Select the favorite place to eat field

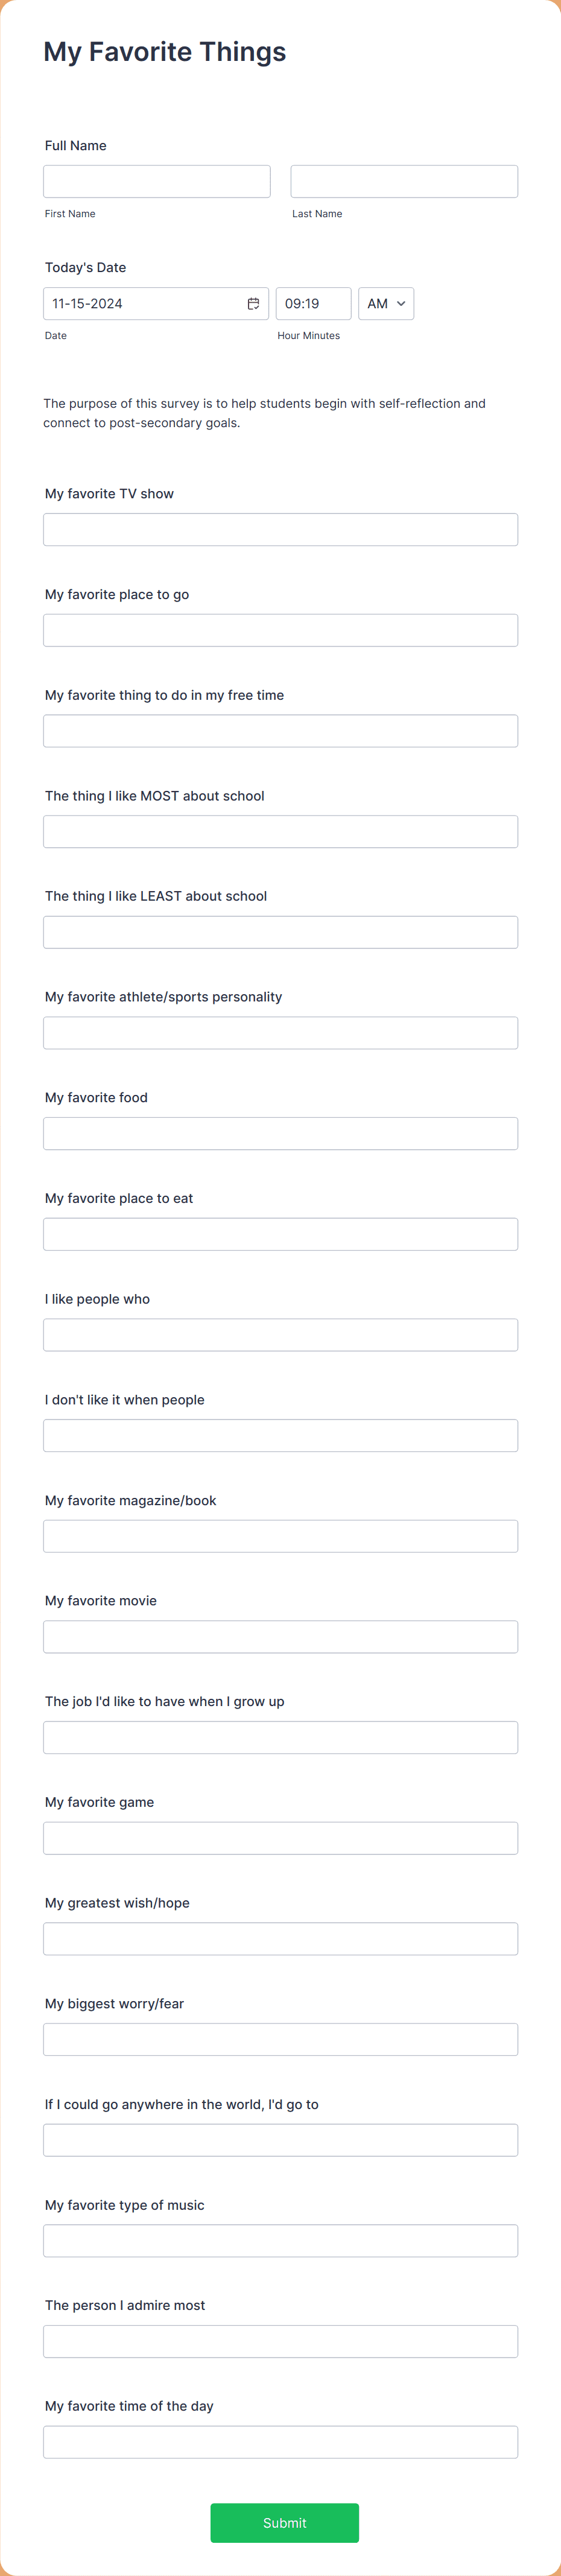tap(280, 1234)
